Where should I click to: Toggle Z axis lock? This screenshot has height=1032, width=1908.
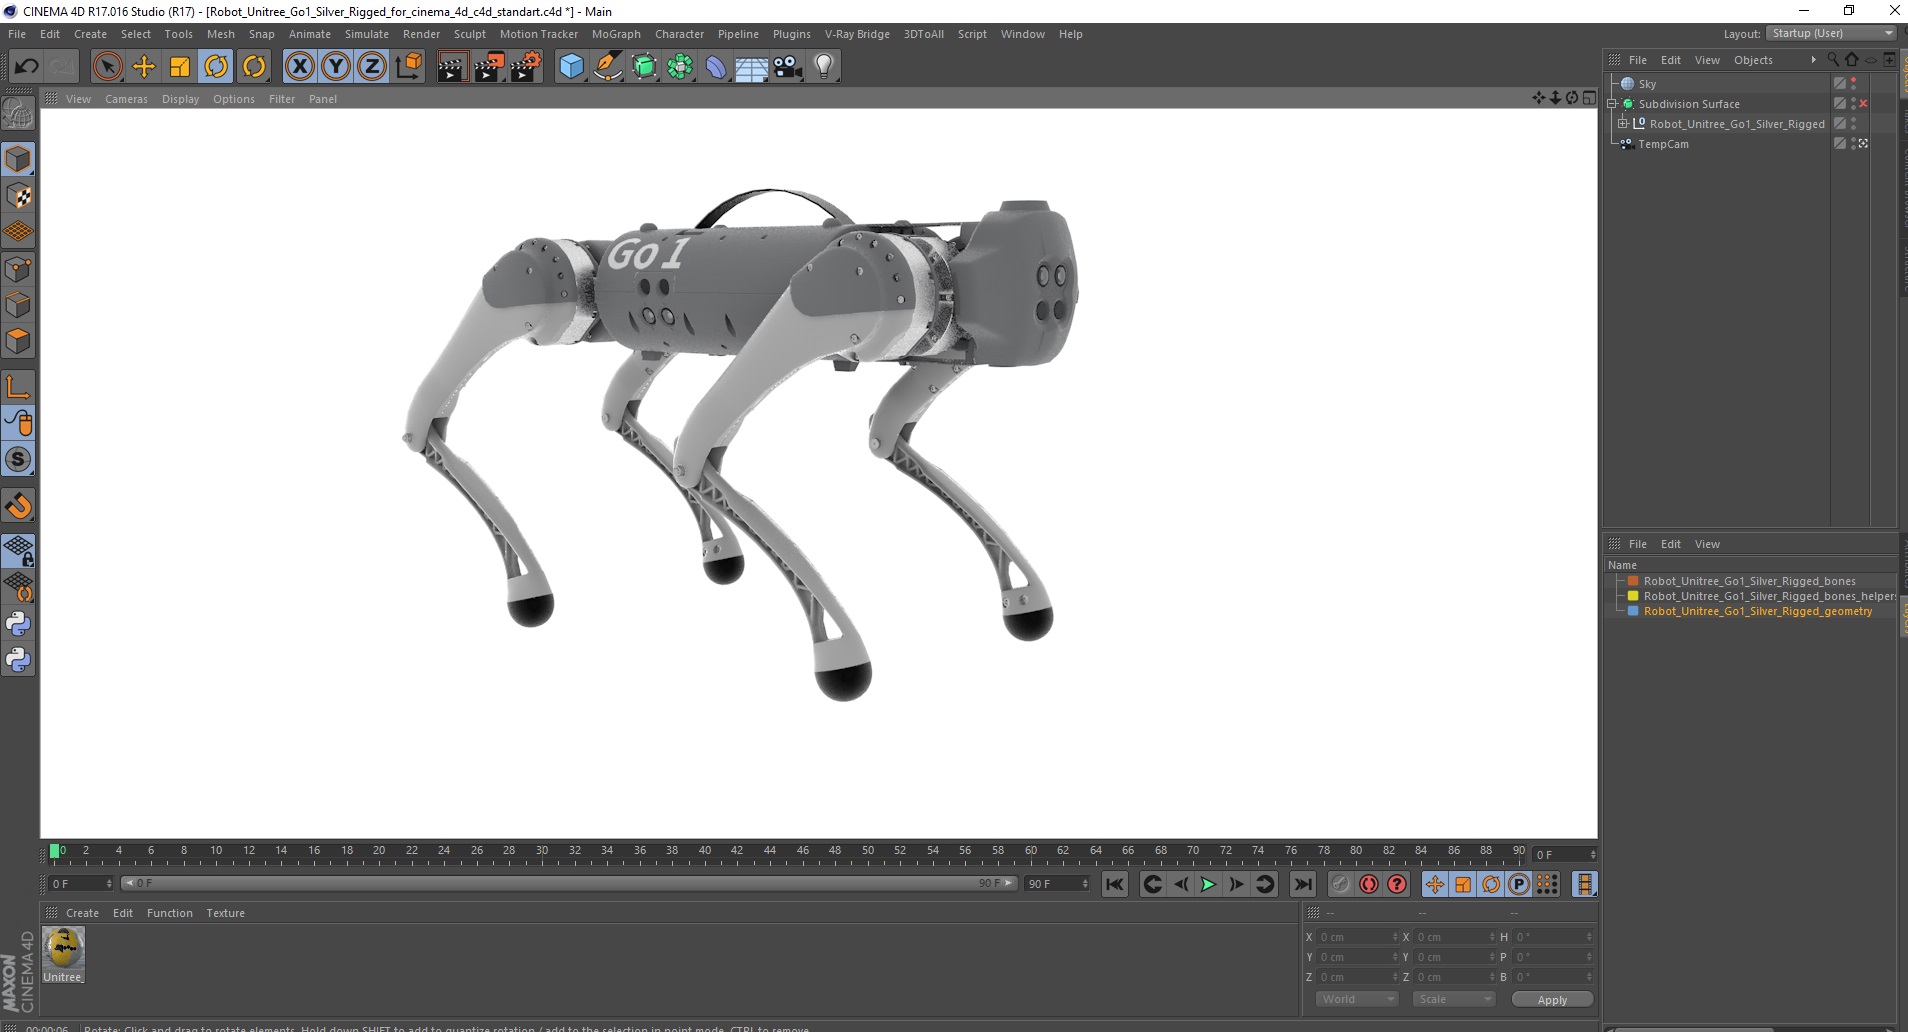372,66
